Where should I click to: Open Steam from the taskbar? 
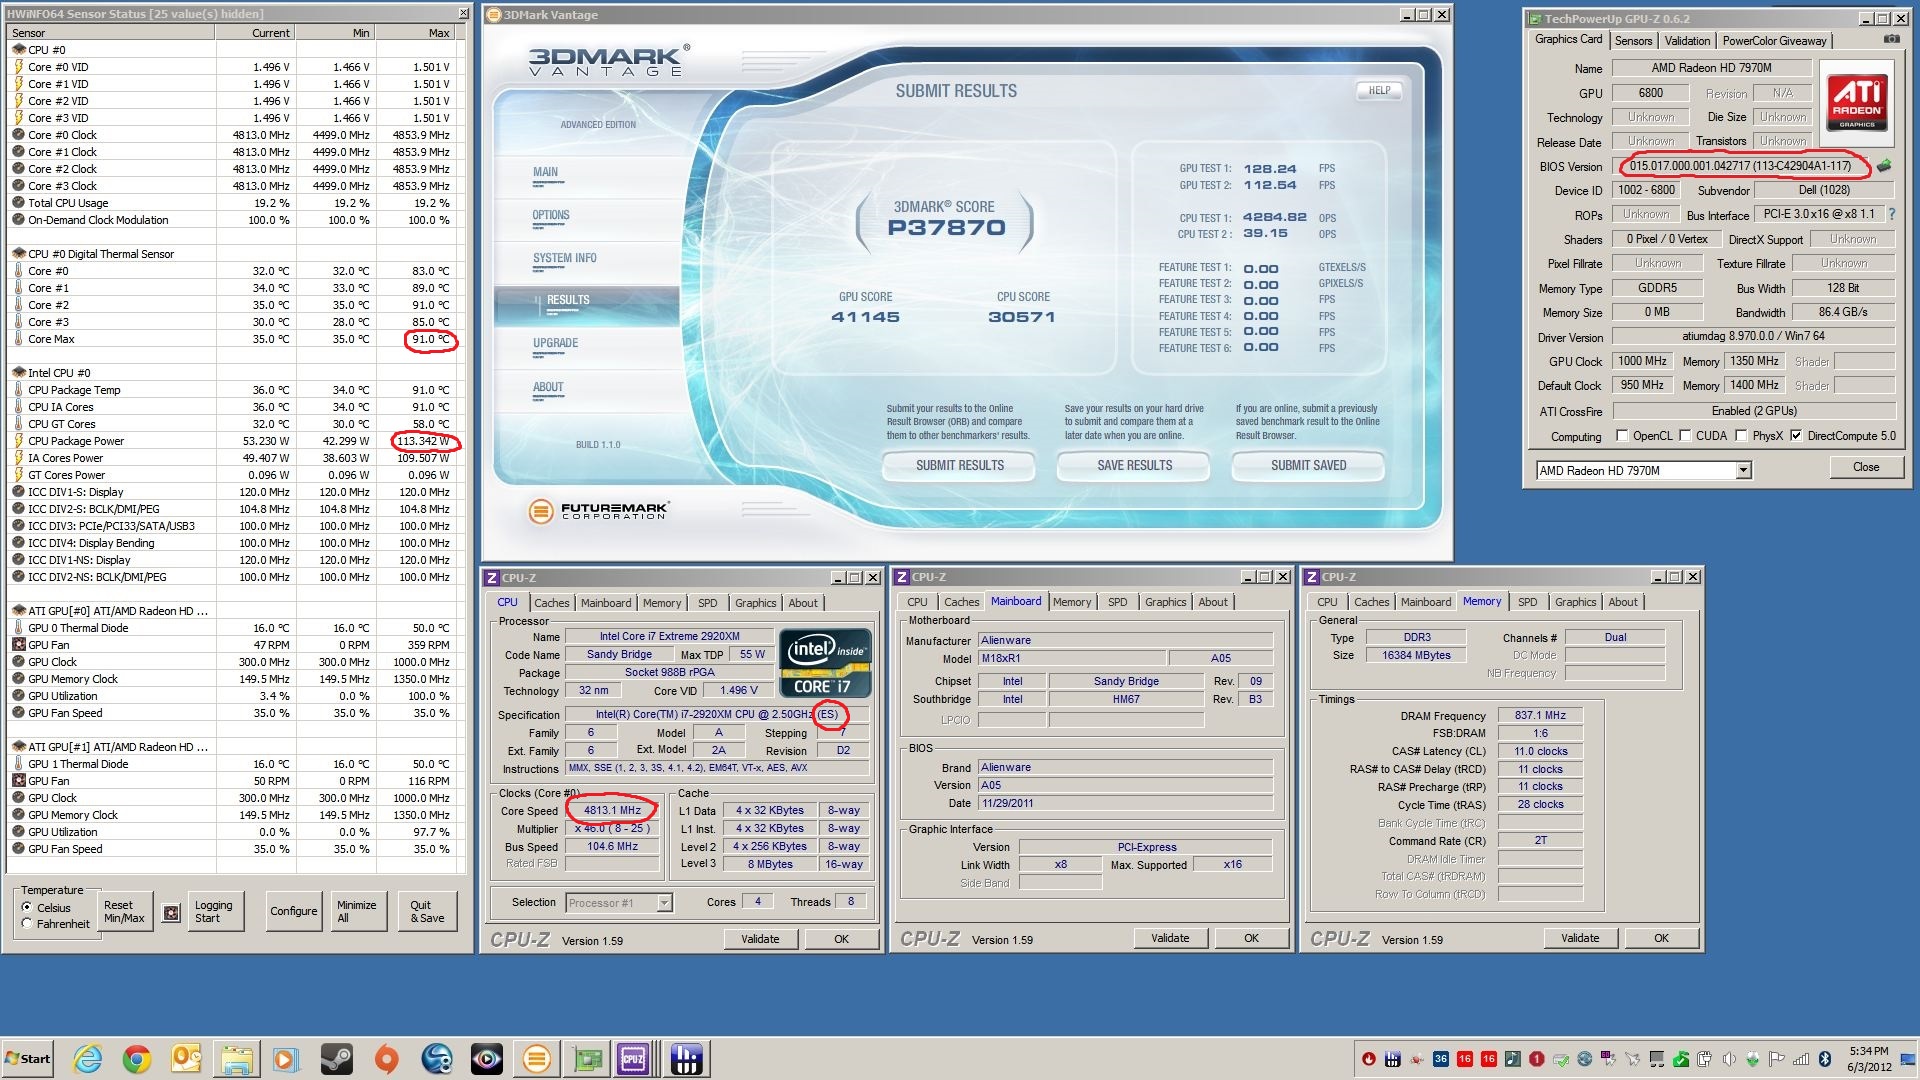337,1059
